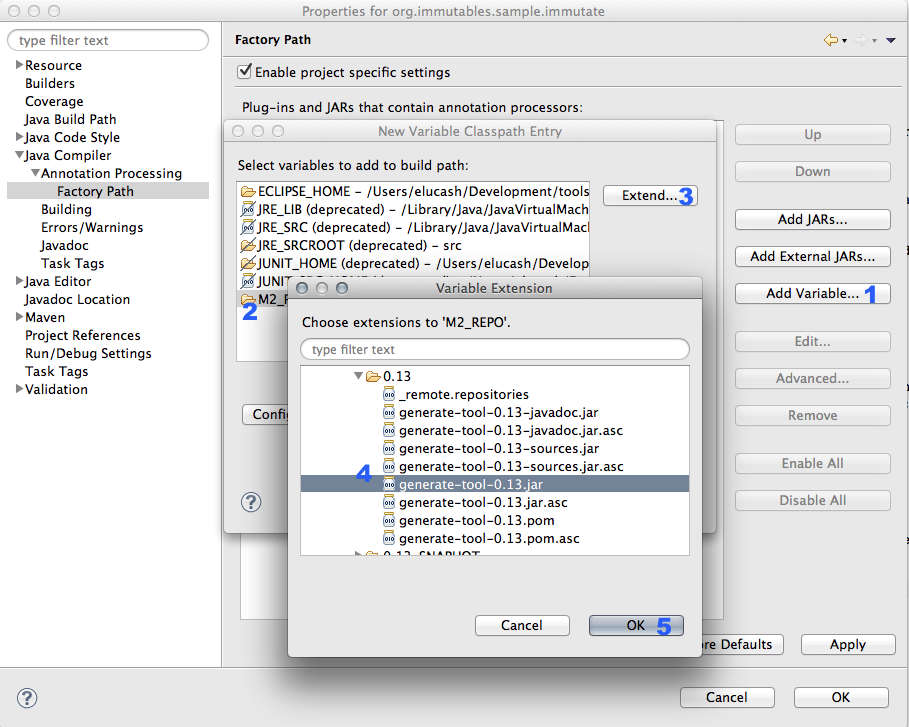909x727 pixels.
Task: Click the Add Variable... button
Action: tap(812, 293)
